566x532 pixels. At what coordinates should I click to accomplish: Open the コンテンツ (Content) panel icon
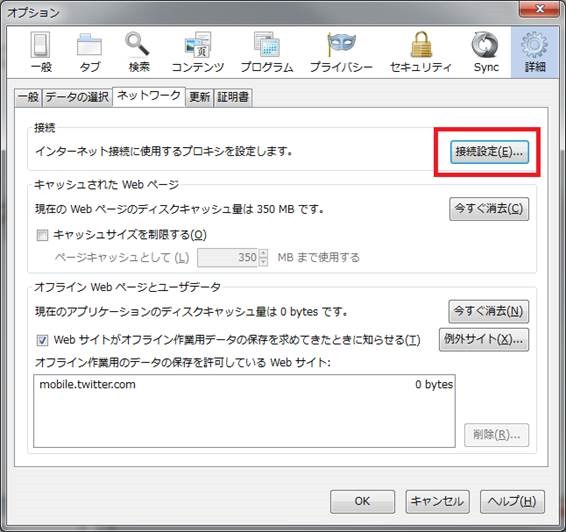tap(198, 45)
